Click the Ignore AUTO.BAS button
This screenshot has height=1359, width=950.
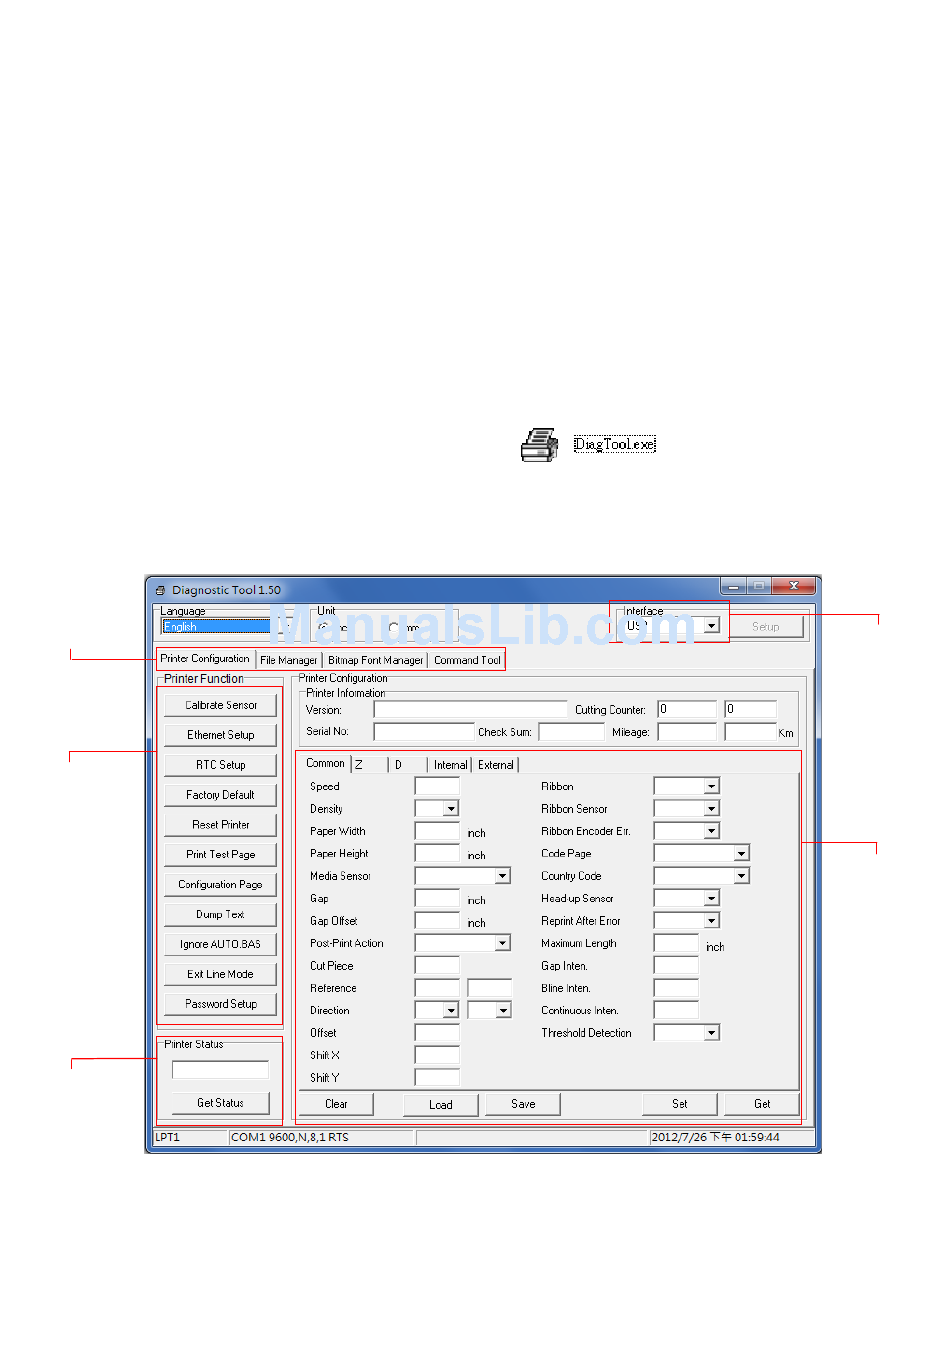point(221,944)
